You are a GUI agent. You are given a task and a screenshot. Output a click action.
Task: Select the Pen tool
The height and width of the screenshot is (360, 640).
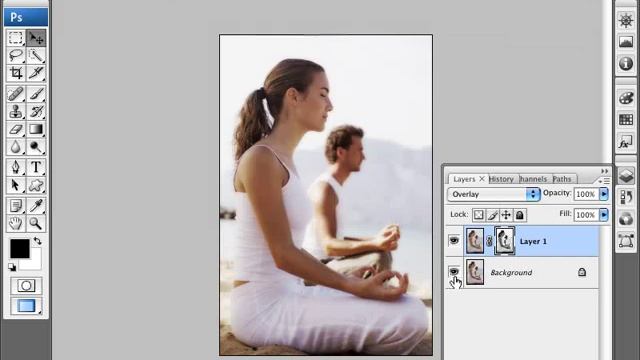click(x=16, y=167)
